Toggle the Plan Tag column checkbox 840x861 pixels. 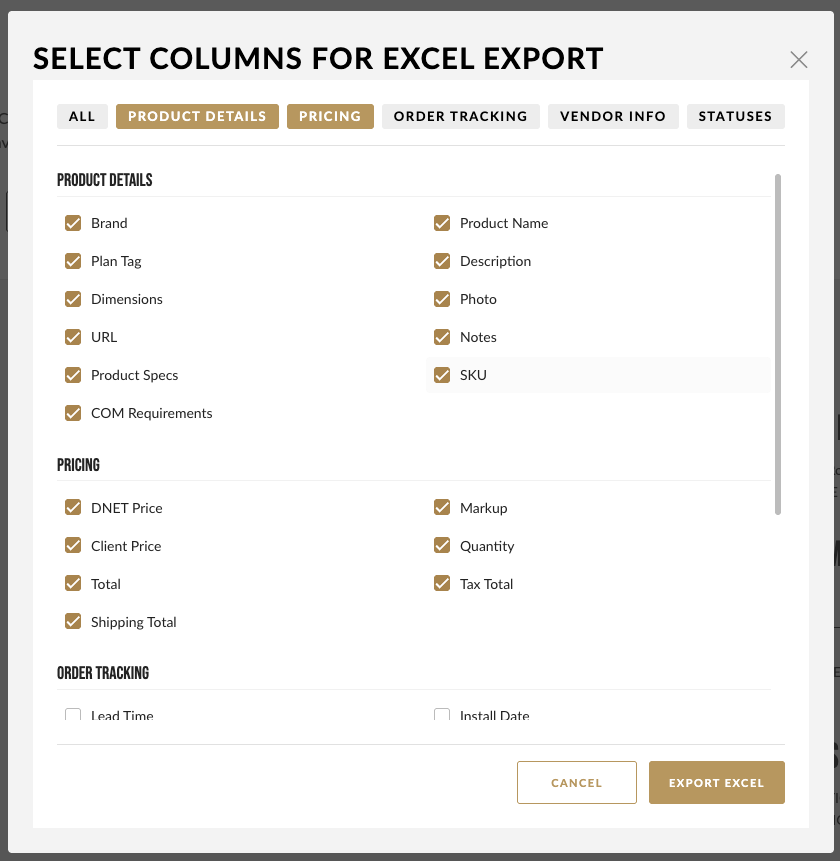click(73, 261)
